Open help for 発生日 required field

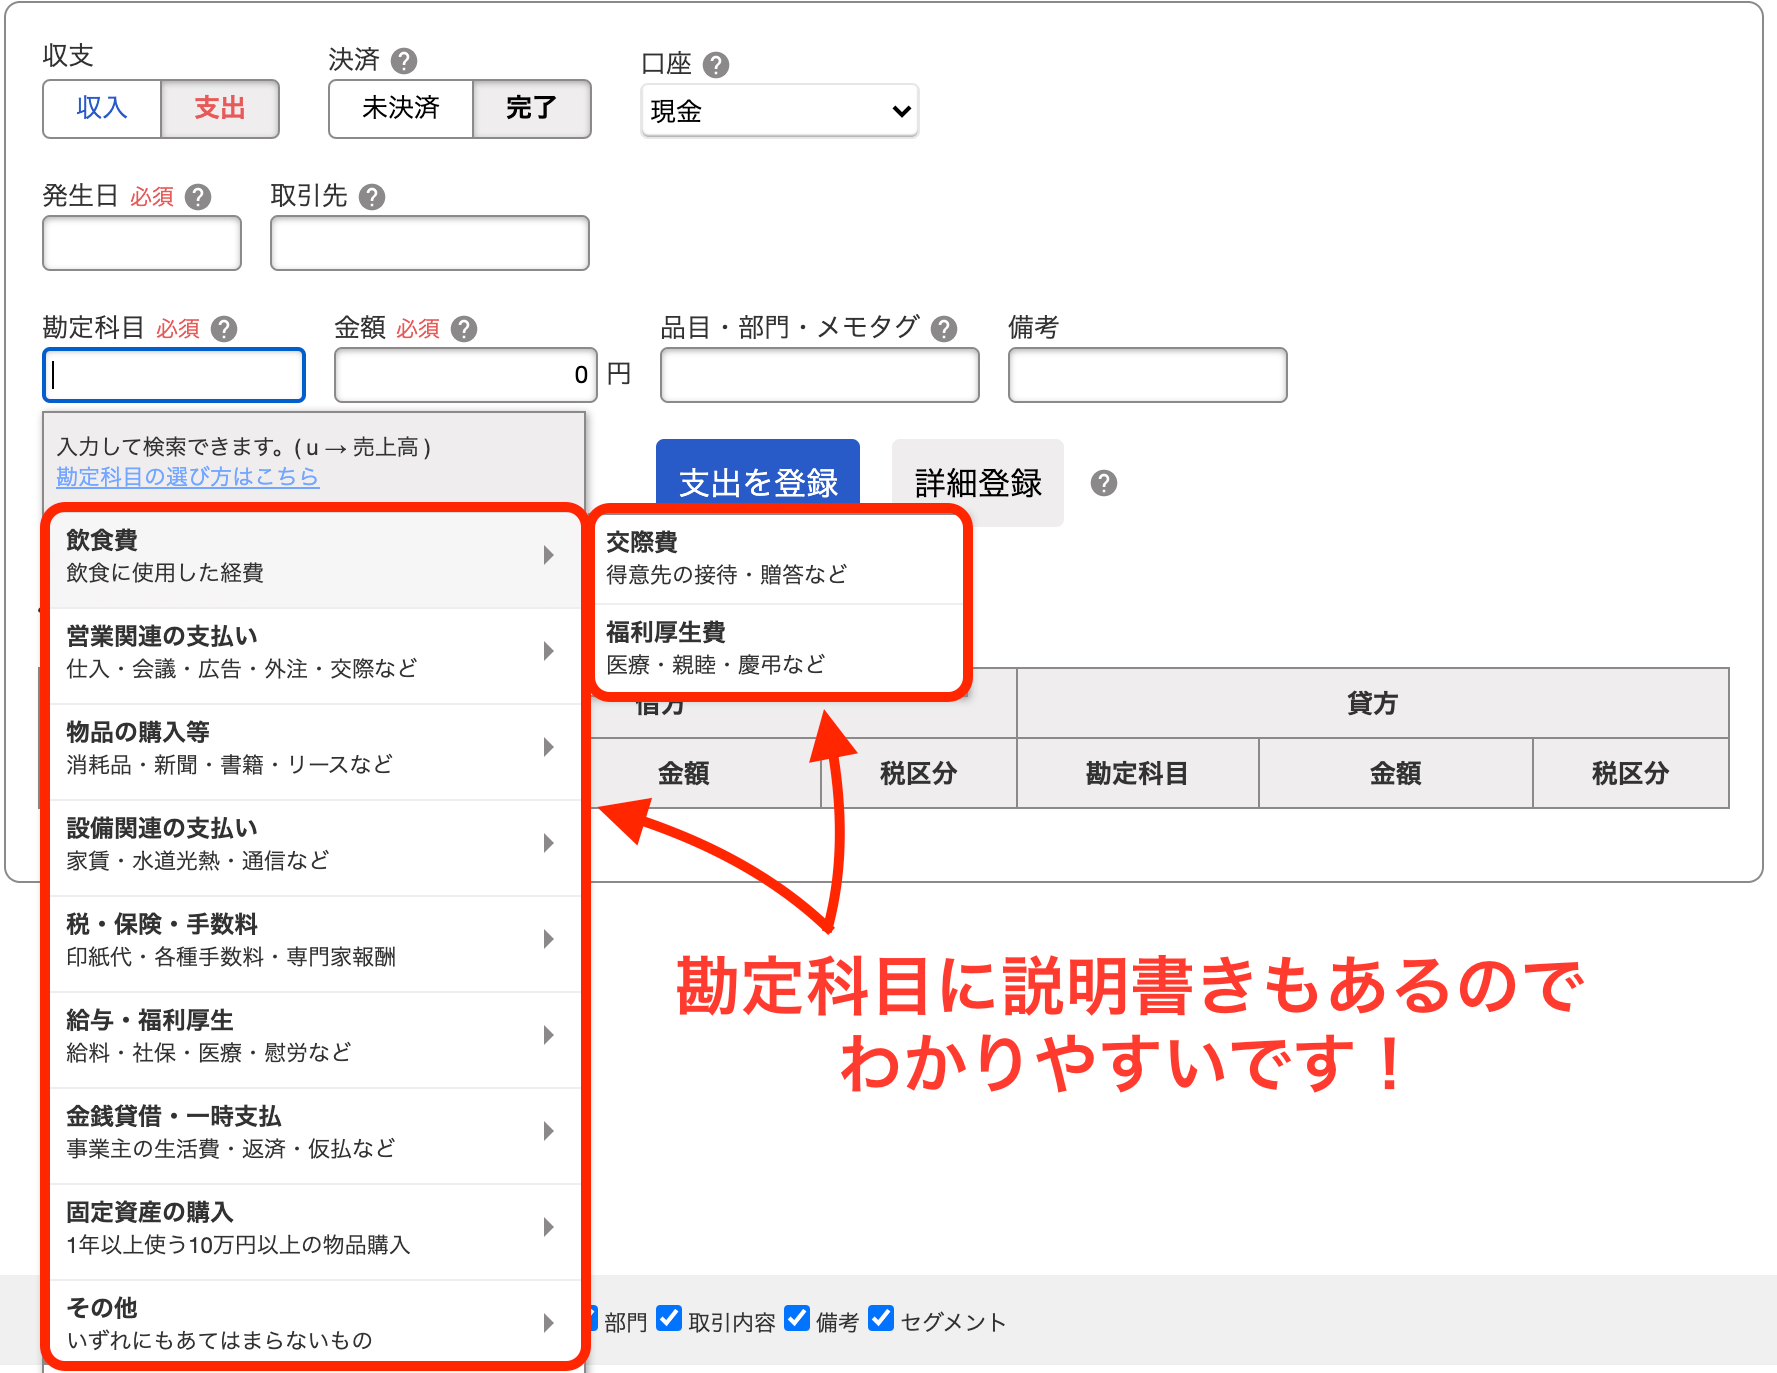(x=199, y=197)
